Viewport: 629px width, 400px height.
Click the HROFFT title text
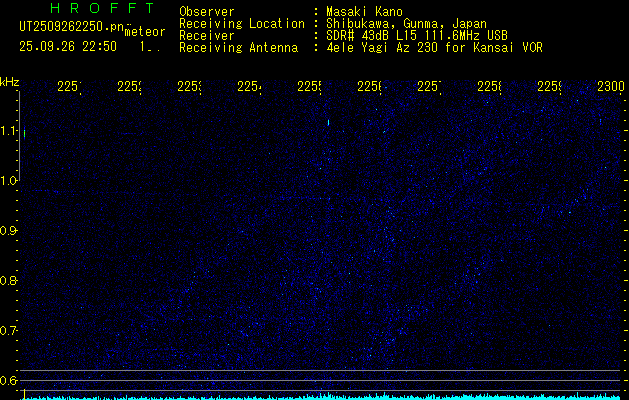103,8
